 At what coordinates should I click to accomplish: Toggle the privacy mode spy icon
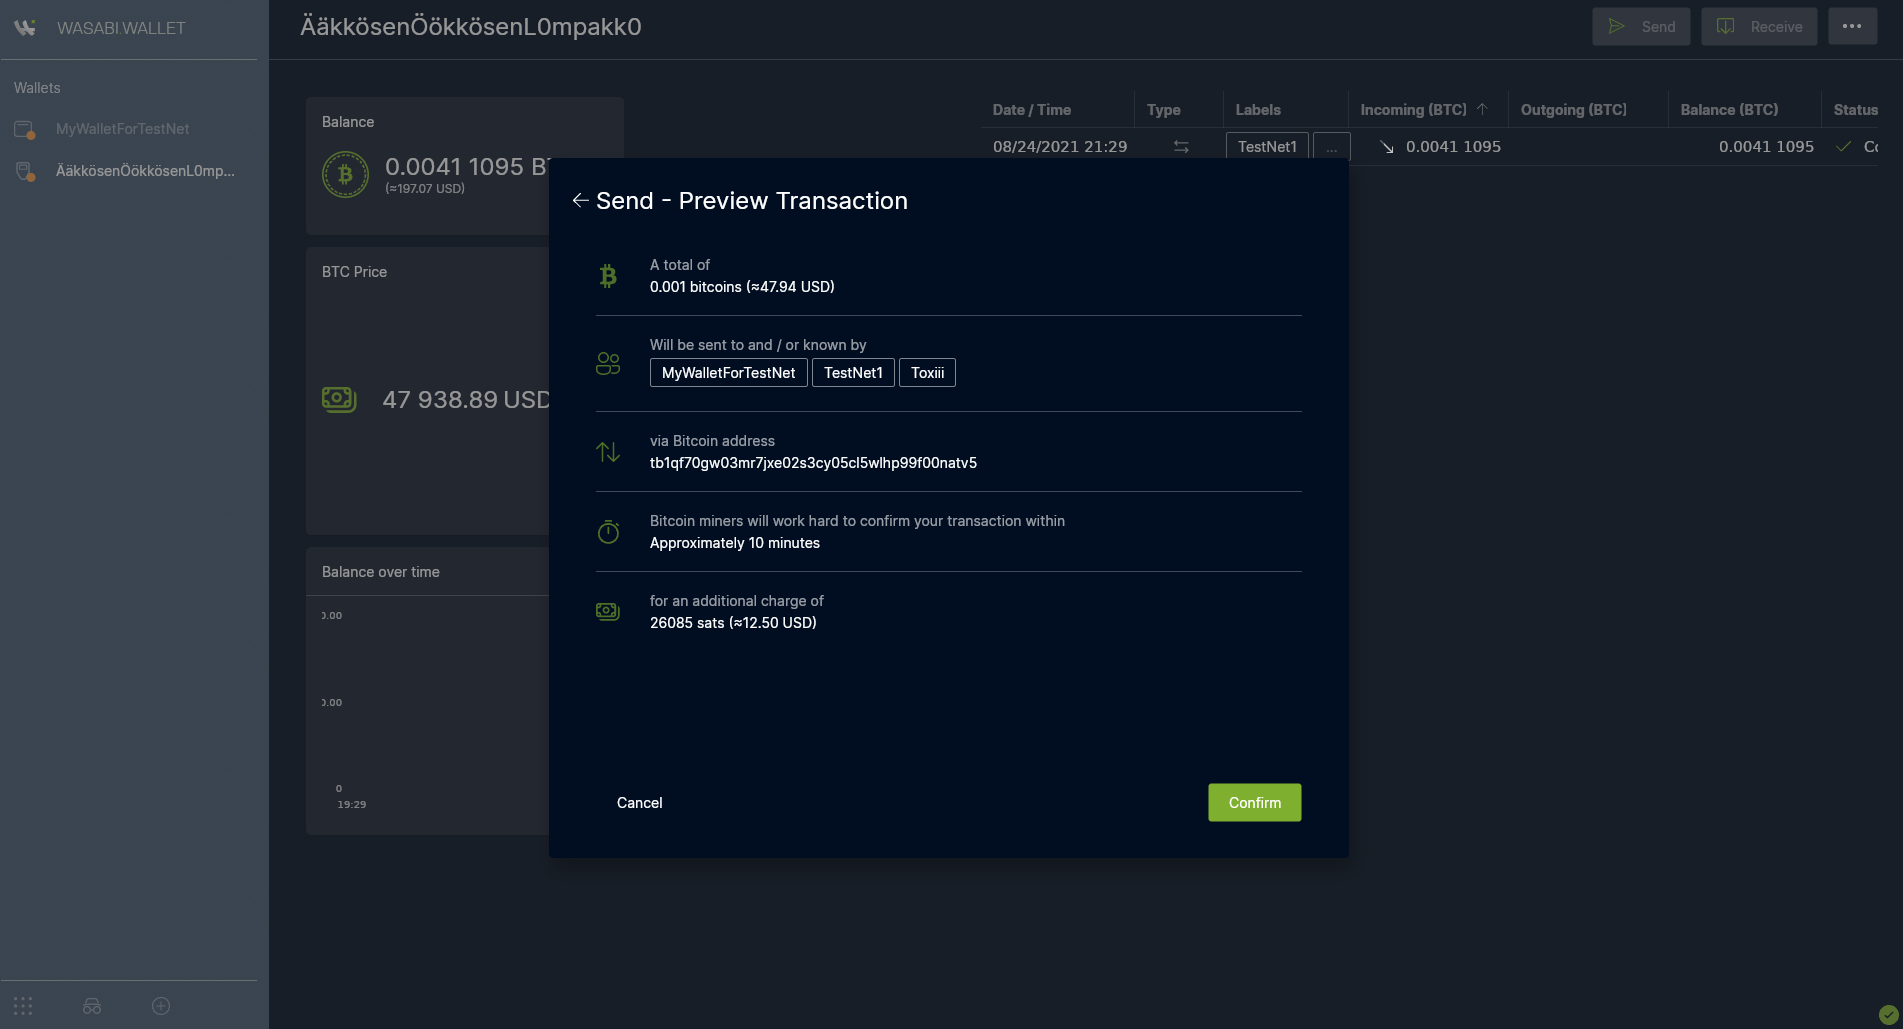click(x=92, y=1006)
